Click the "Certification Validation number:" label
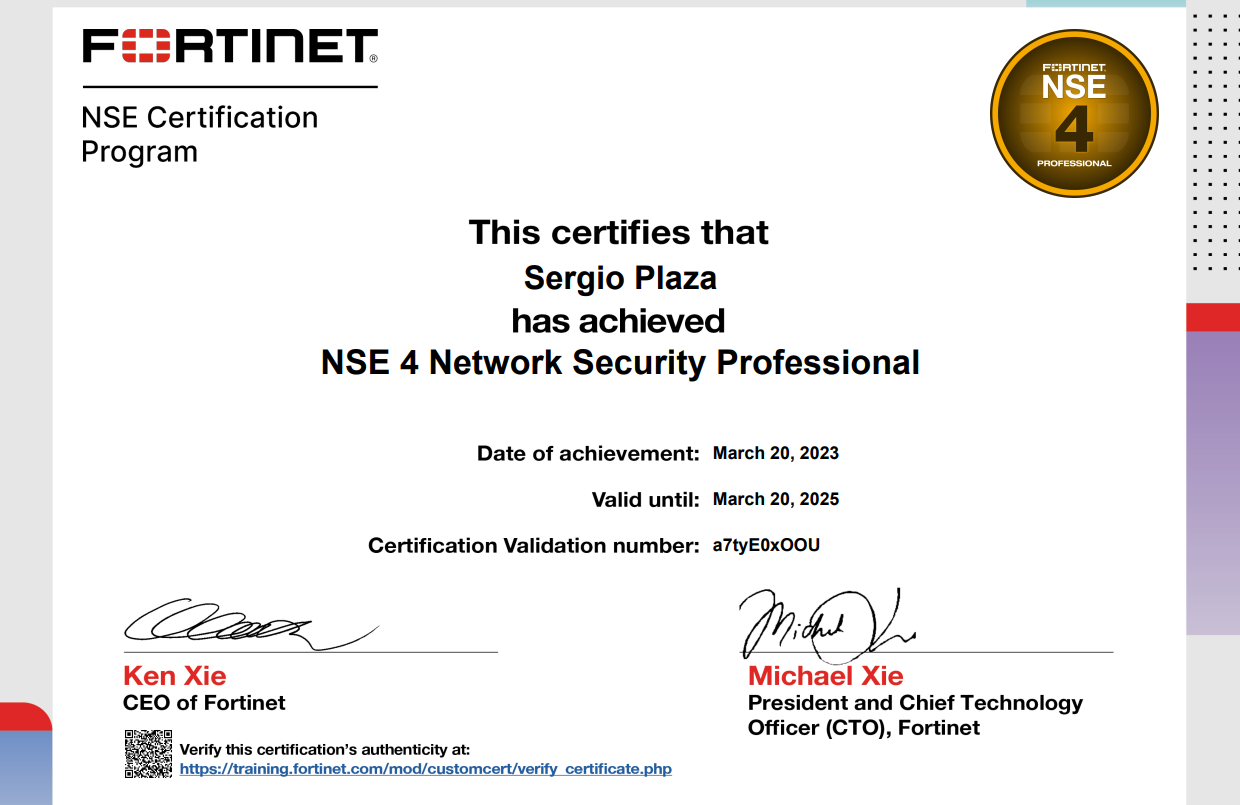 [533, 545]
